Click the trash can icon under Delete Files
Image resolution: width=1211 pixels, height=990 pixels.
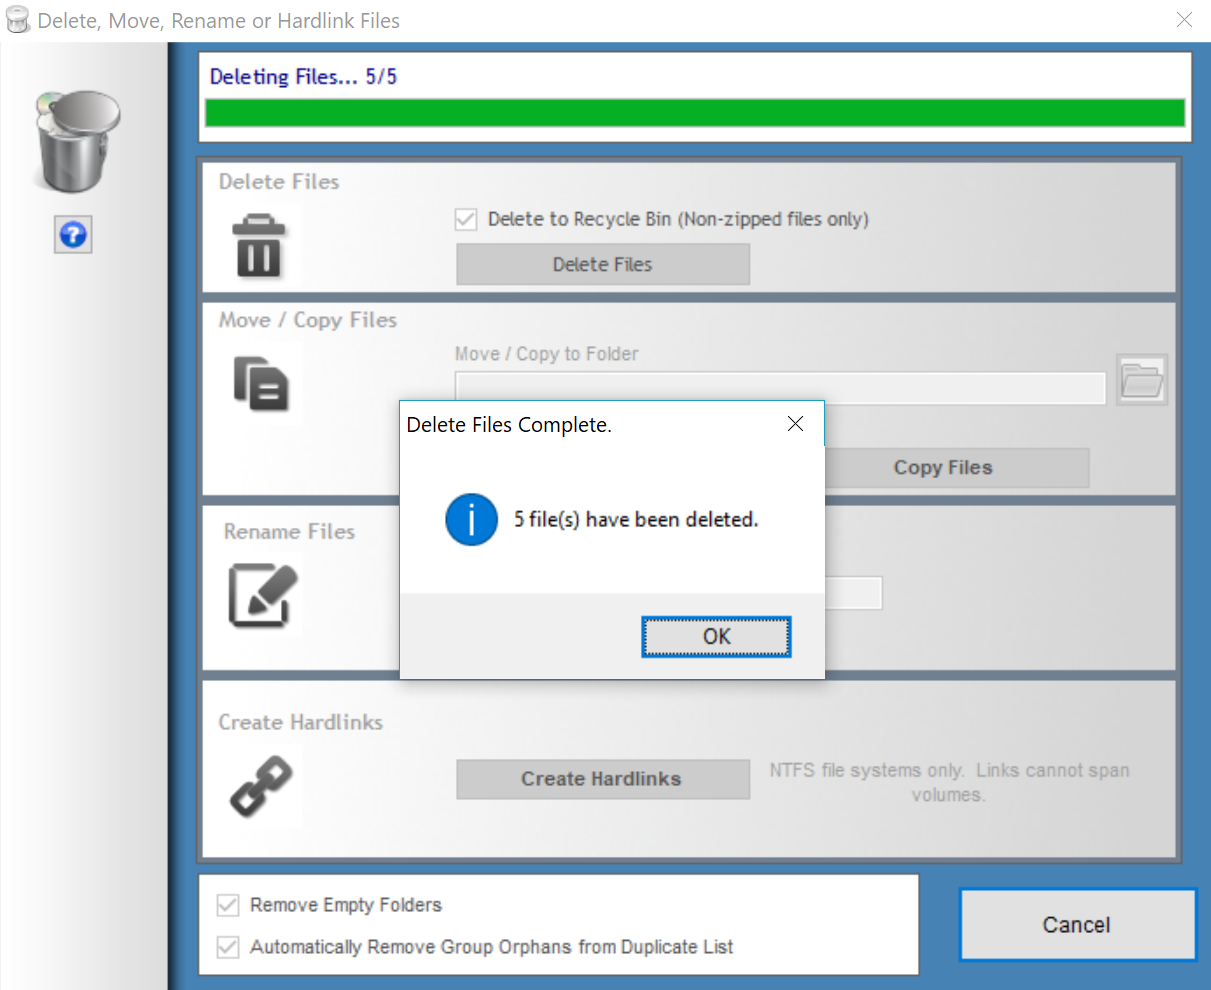click(x=259, y=246)
